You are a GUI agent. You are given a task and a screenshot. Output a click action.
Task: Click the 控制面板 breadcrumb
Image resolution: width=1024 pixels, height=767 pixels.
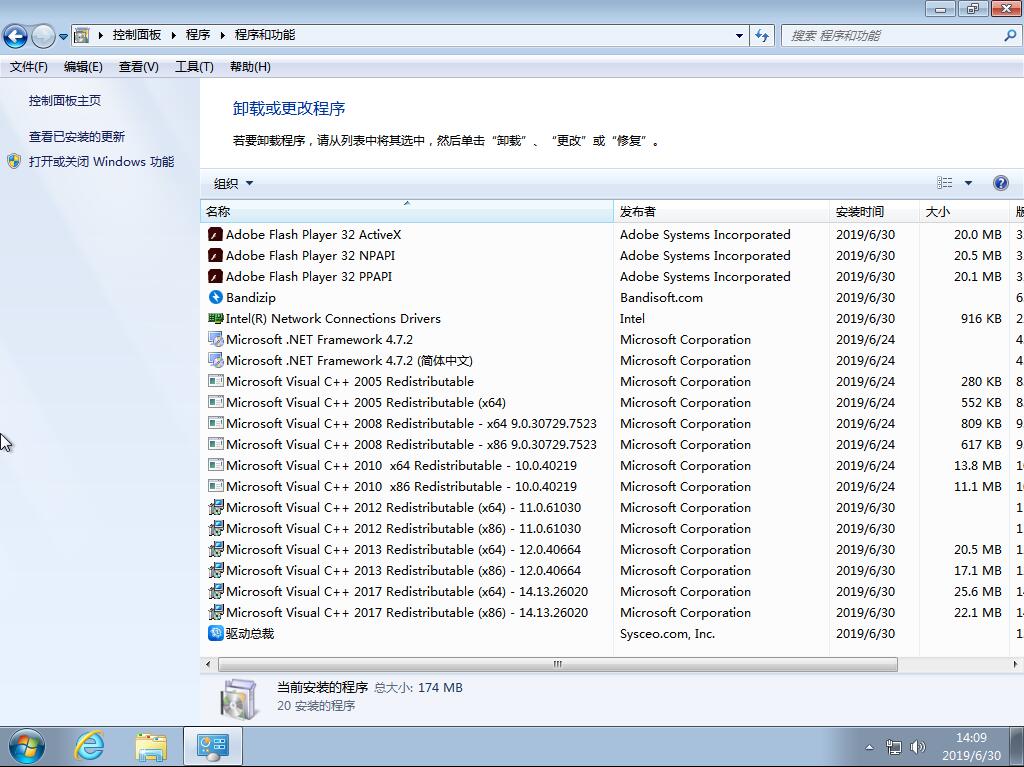pos(136,35)
